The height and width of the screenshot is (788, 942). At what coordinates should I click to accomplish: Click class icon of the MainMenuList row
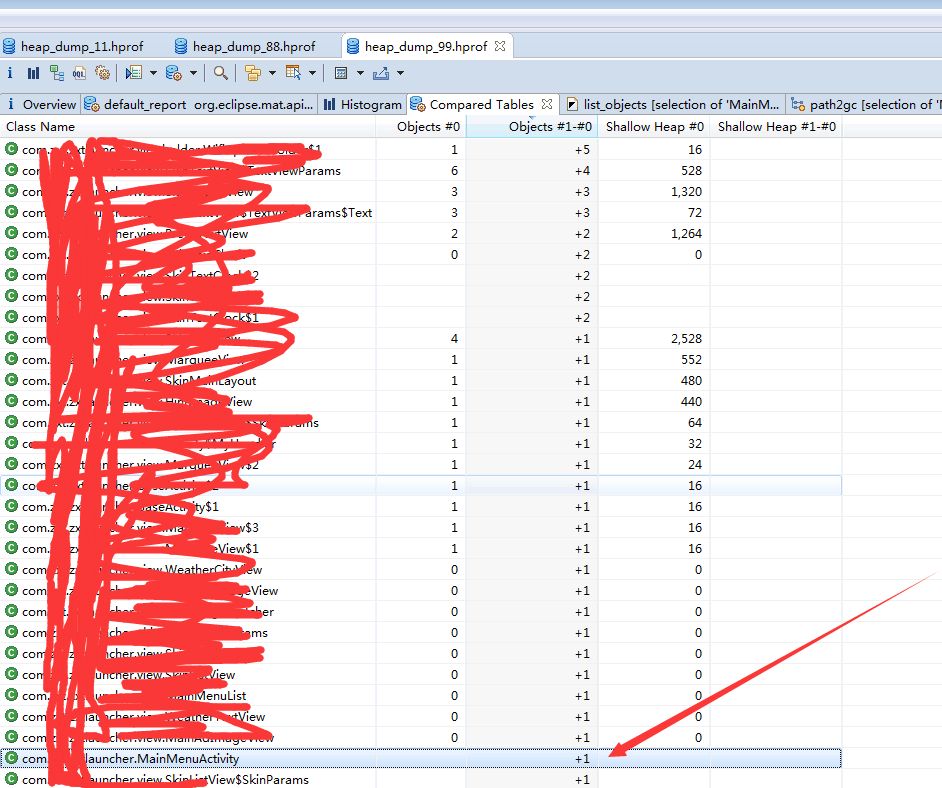coord(11,695)
